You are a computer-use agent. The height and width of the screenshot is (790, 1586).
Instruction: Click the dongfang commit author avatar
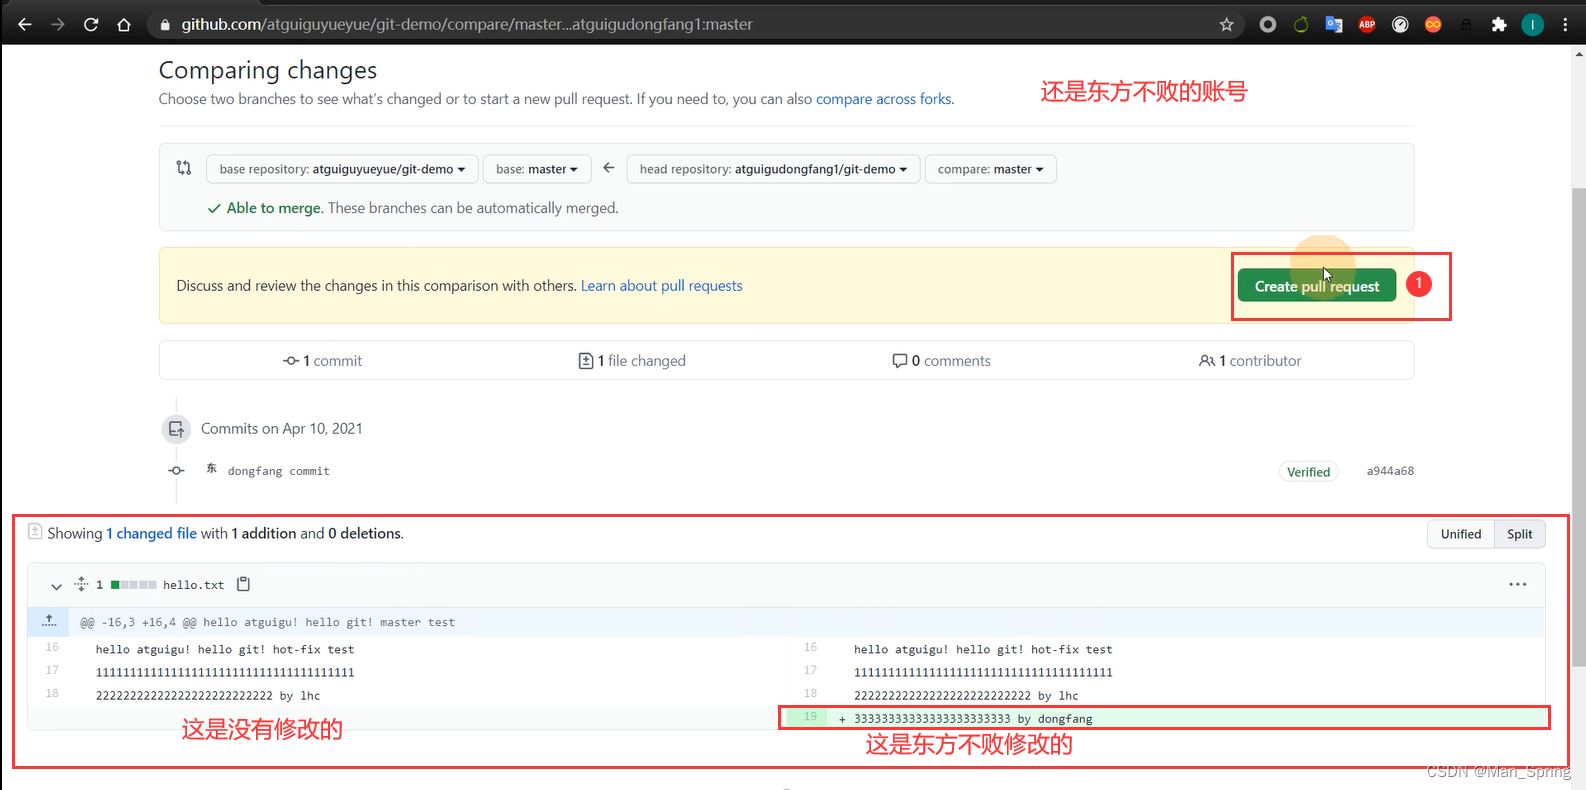(211, 468)
